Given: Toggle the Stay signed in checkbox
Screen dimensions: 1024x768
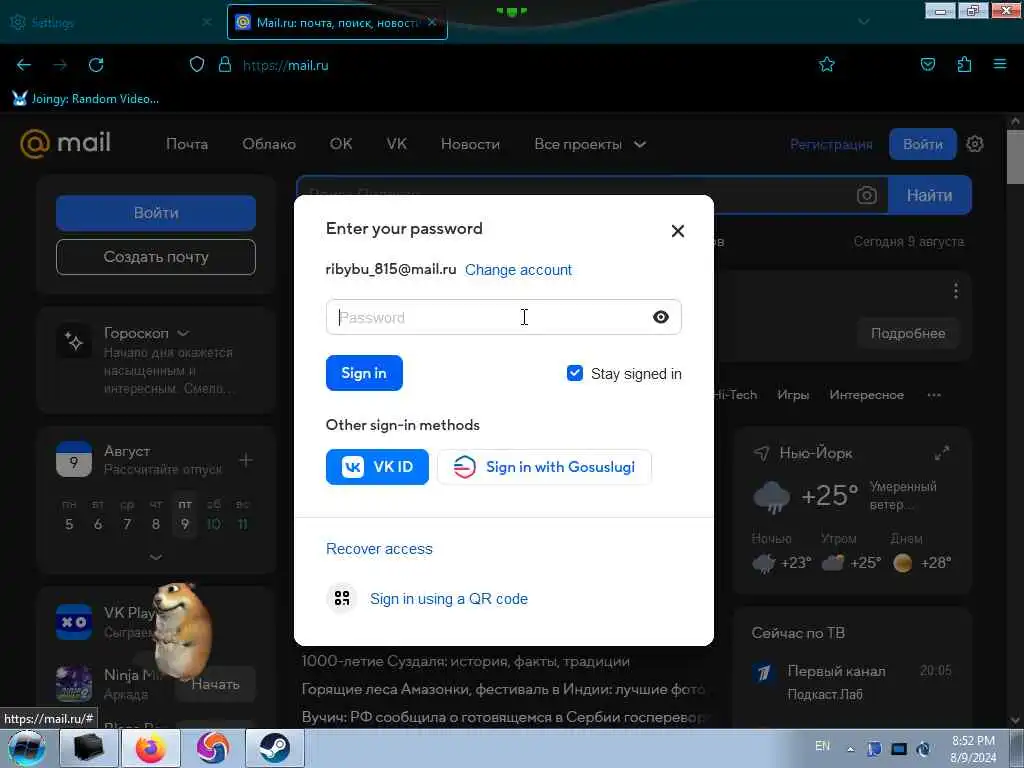Looking at the screenshot, I should [x=575, y=373].
